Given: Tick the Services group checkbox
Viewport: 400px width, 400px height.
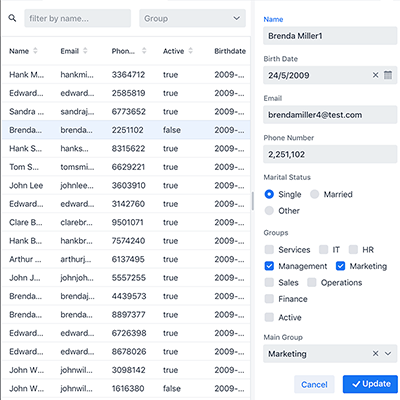Looking at the screenshot, I should [269, 250].
